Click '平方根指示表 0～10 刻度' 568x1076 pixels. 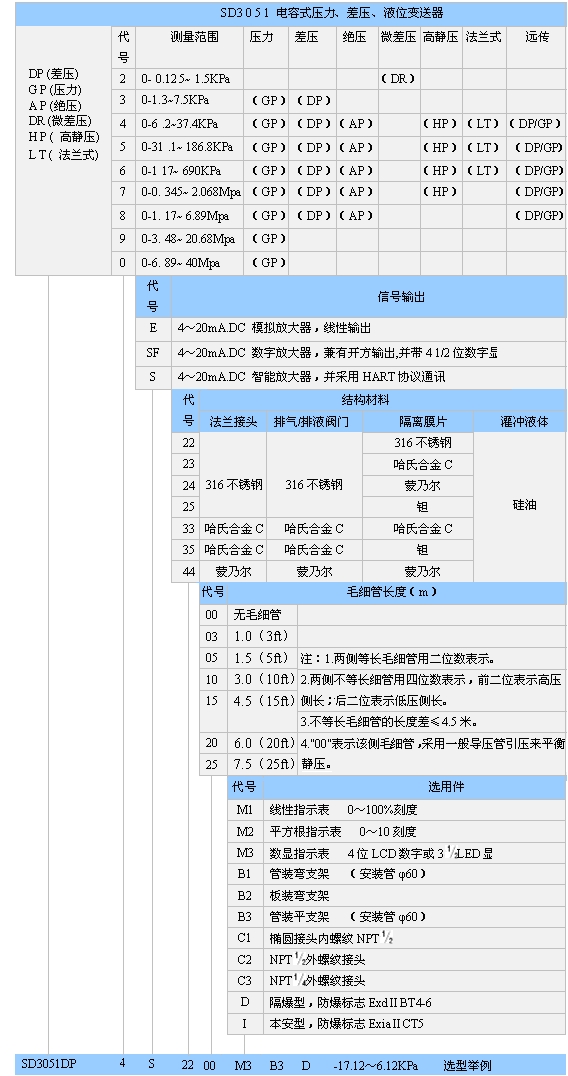click(x=342, y=832)
